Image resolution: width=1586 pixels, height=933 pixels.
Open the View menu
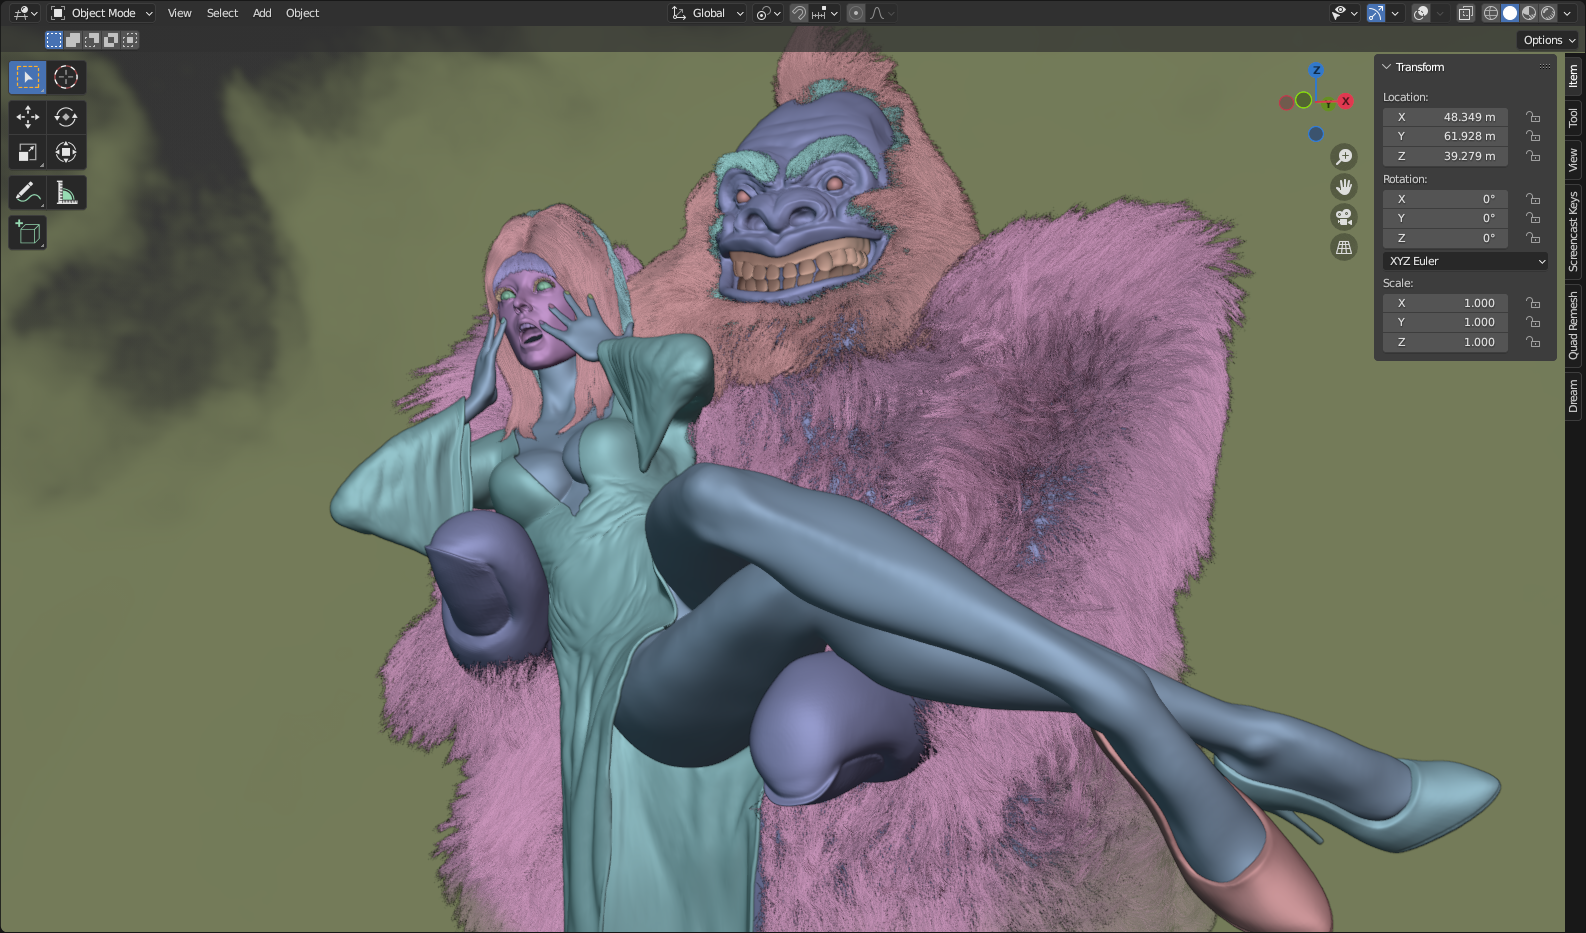click(x=179, y=13)
